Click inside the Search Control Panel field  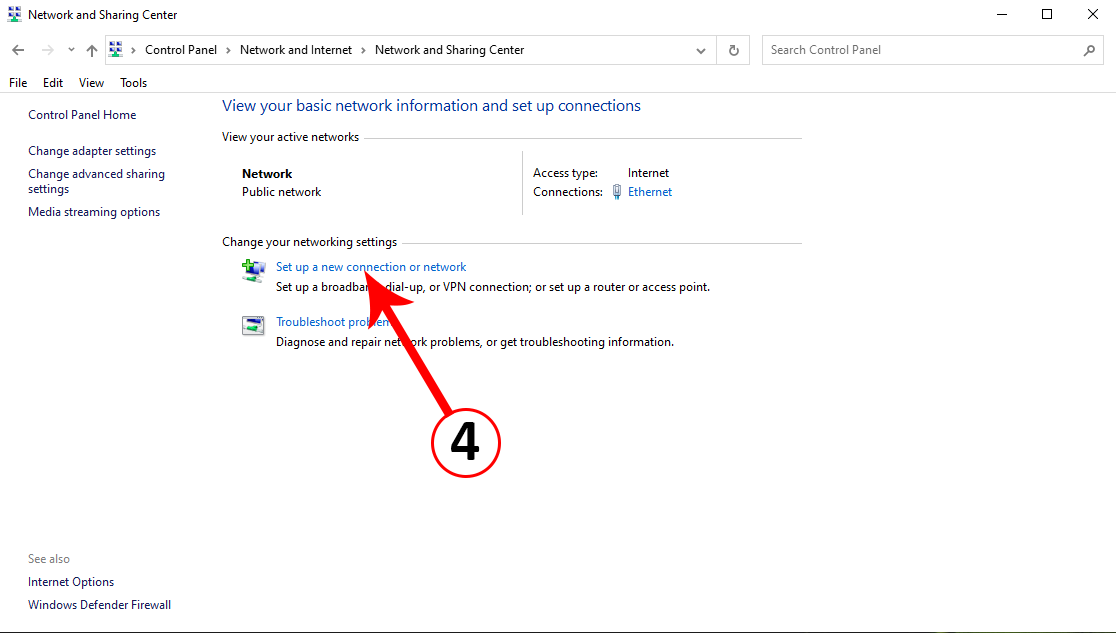[920, 50]
